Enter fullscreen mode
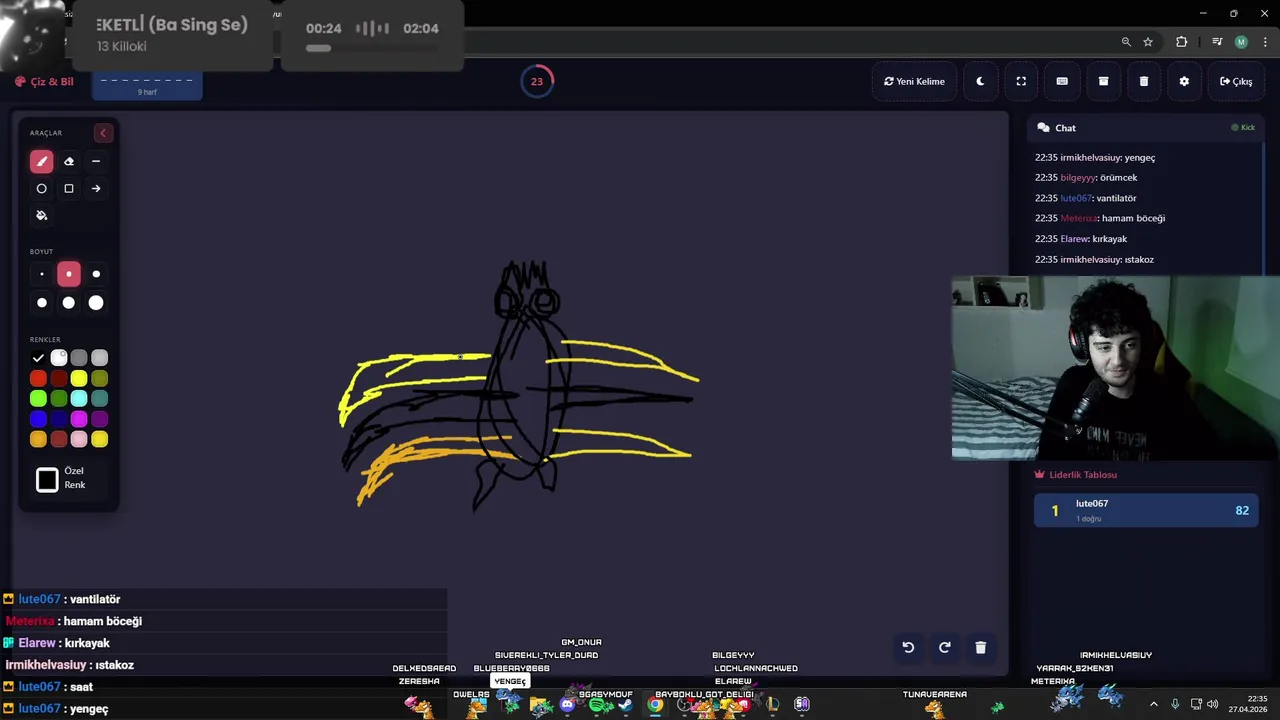The image size is (1280, 720). click(1021, 81)
